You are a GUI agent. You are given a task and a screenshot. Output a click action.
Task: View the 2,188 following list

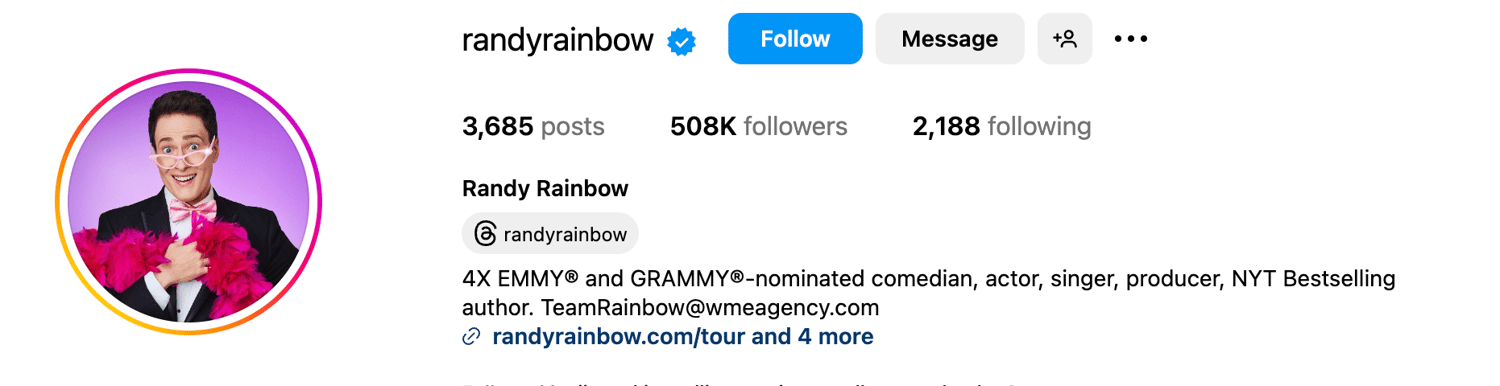click(x=1002, y=127)
